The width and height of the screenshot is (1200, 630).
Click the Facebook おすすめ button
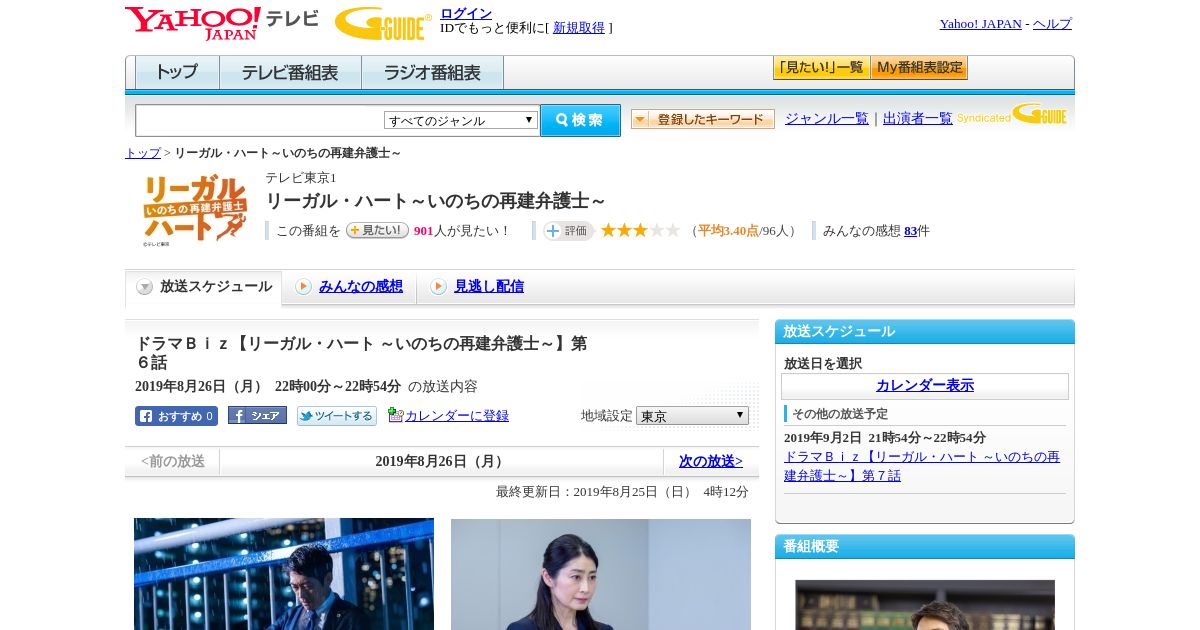coord(176,416)
